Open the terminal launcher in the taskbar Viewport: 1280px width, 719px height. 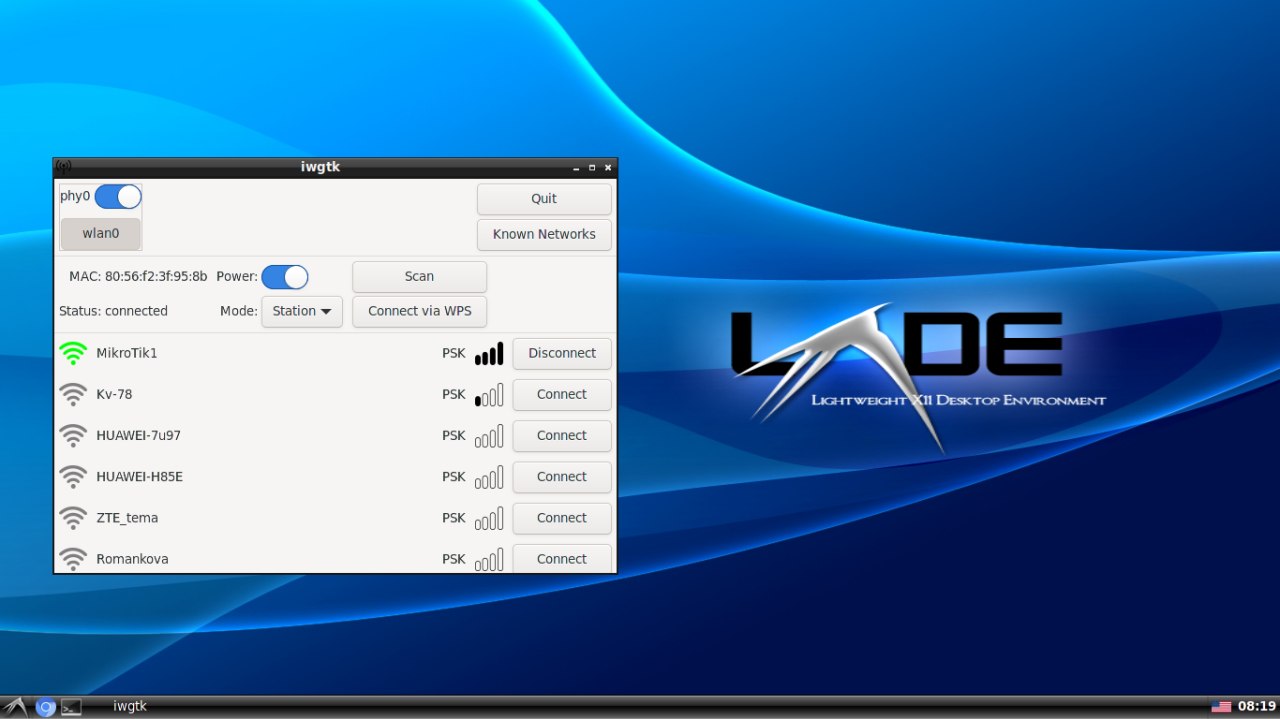tap(71, 707)
